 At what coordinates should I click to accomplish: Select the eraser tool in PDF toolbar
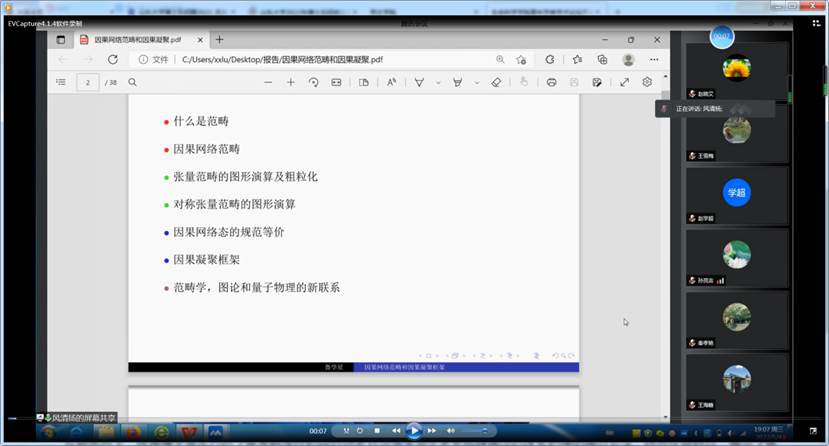(x=497, y=82)
